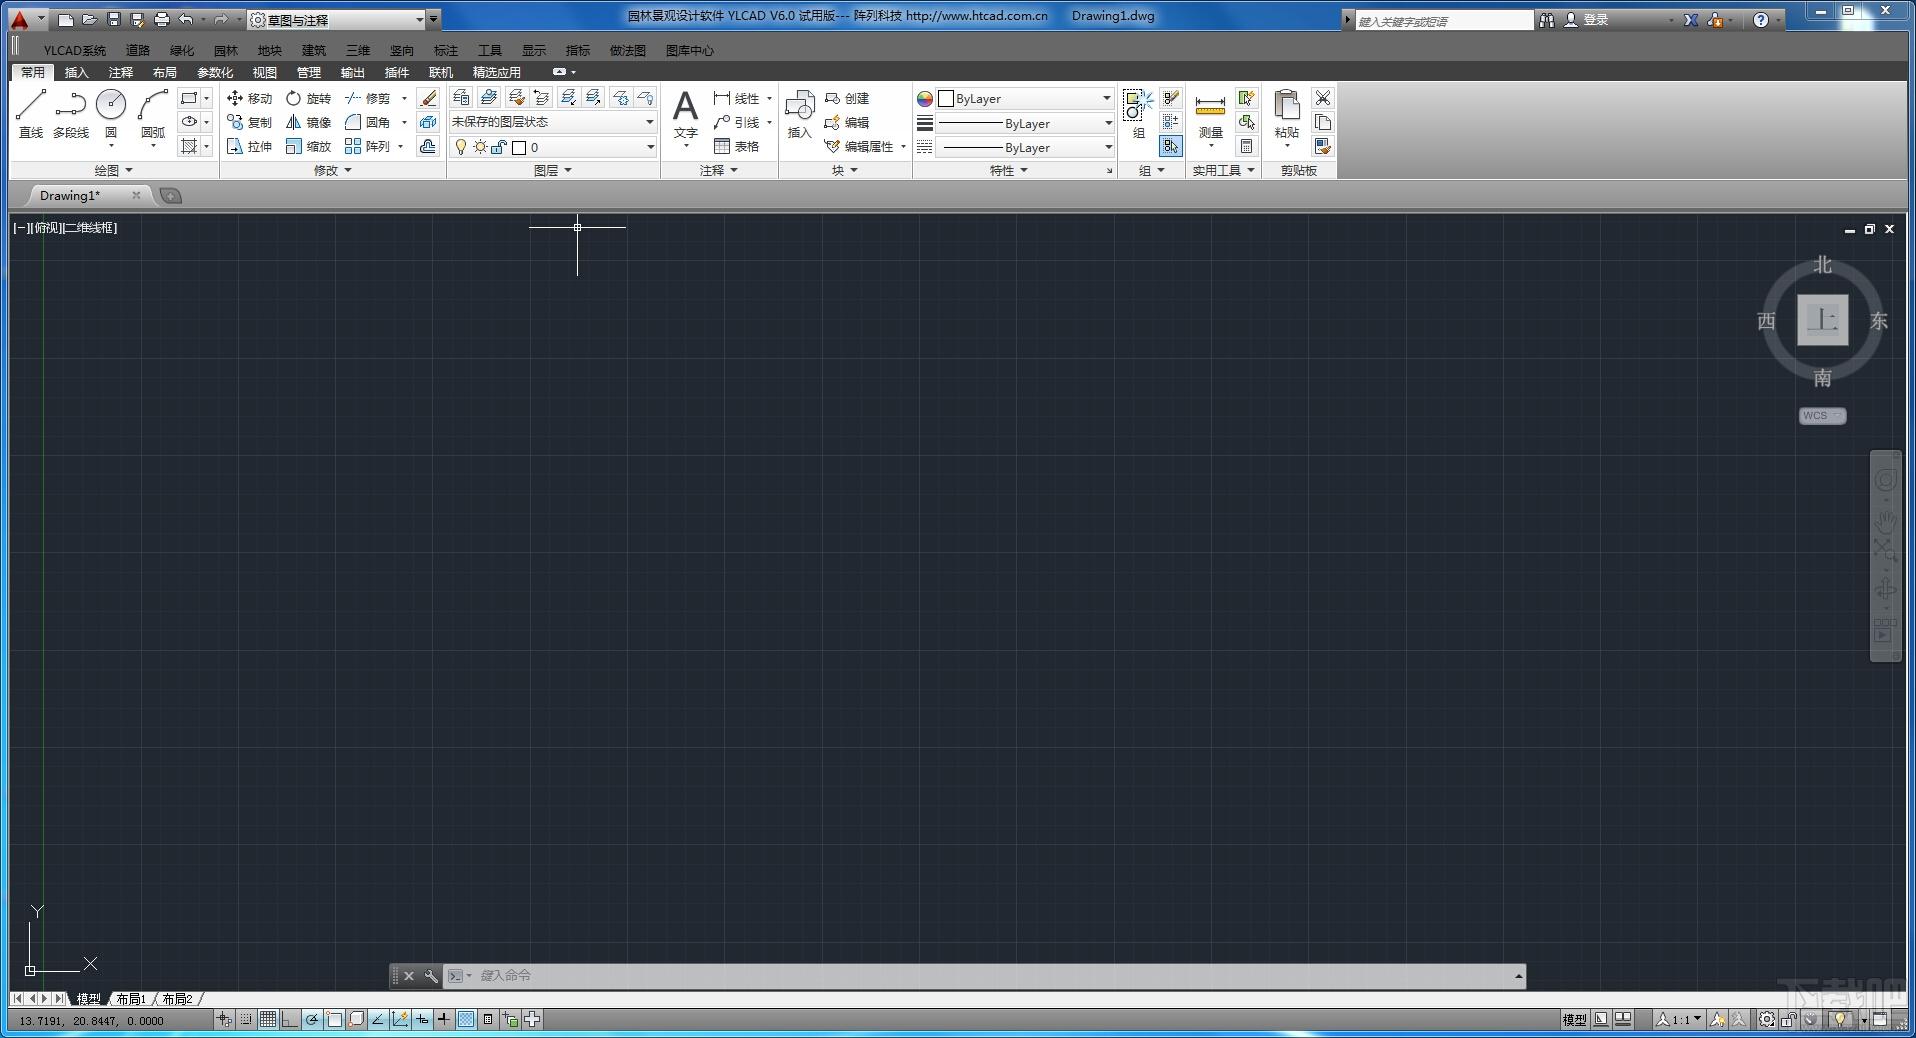1916x1038 pixels.
Task: Toggle object snap in the status bar
Action: (x=334, y=1019)
